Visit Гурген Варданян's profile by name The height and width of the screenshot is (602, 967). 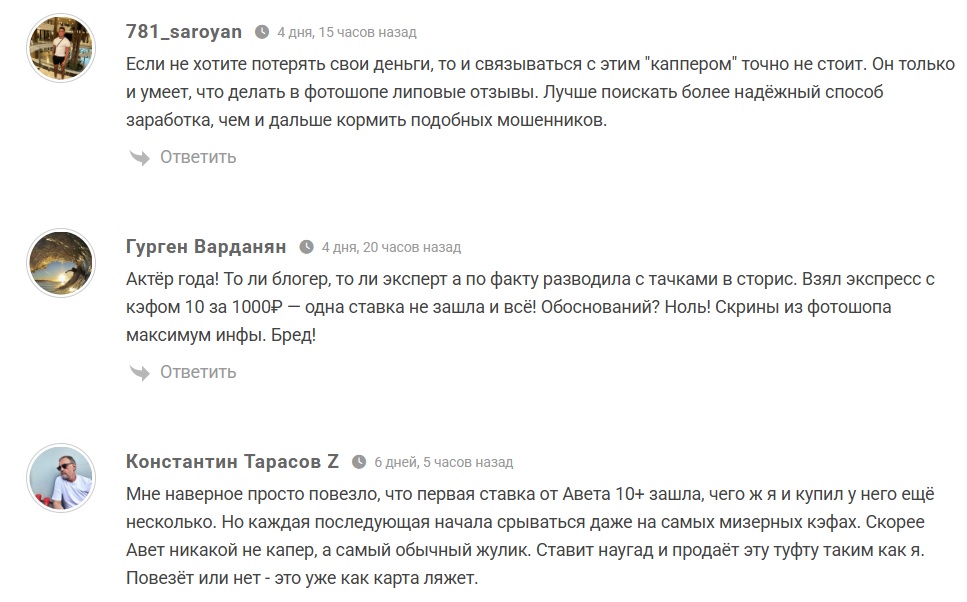coord(206,246)
